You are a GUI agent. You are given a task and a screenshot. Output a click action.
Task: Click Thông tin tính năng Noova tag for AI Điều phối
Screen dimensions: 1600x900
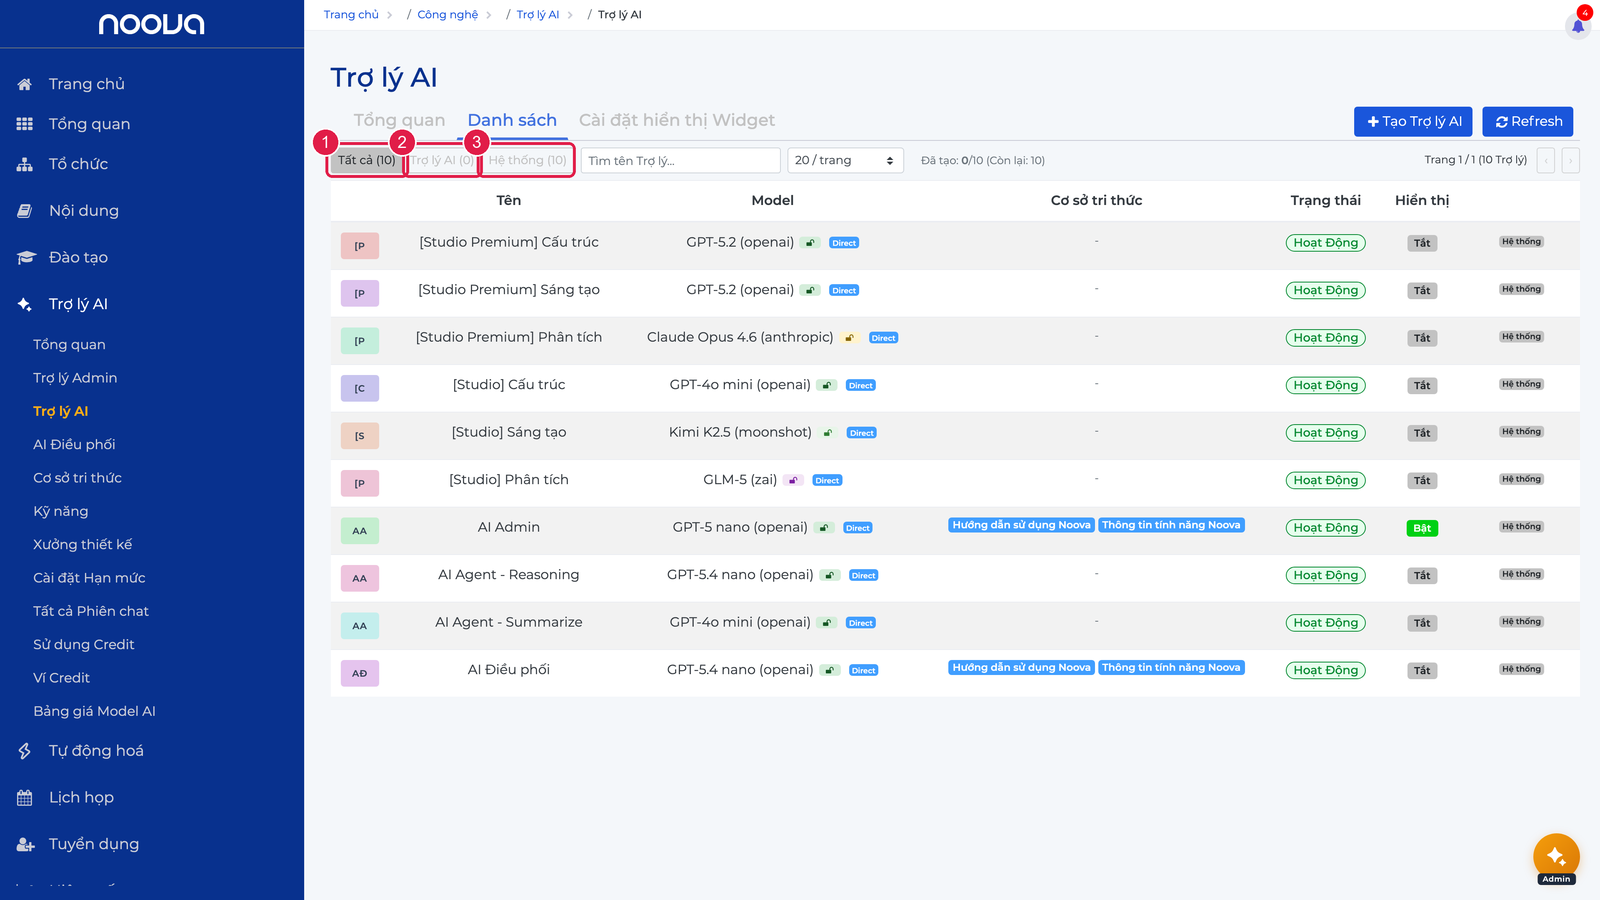point(1171,668)
